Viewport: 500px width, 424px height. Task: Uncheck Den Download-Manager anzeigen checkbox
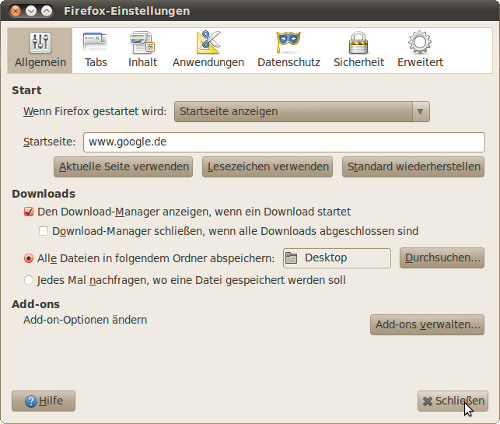point(29,212)
